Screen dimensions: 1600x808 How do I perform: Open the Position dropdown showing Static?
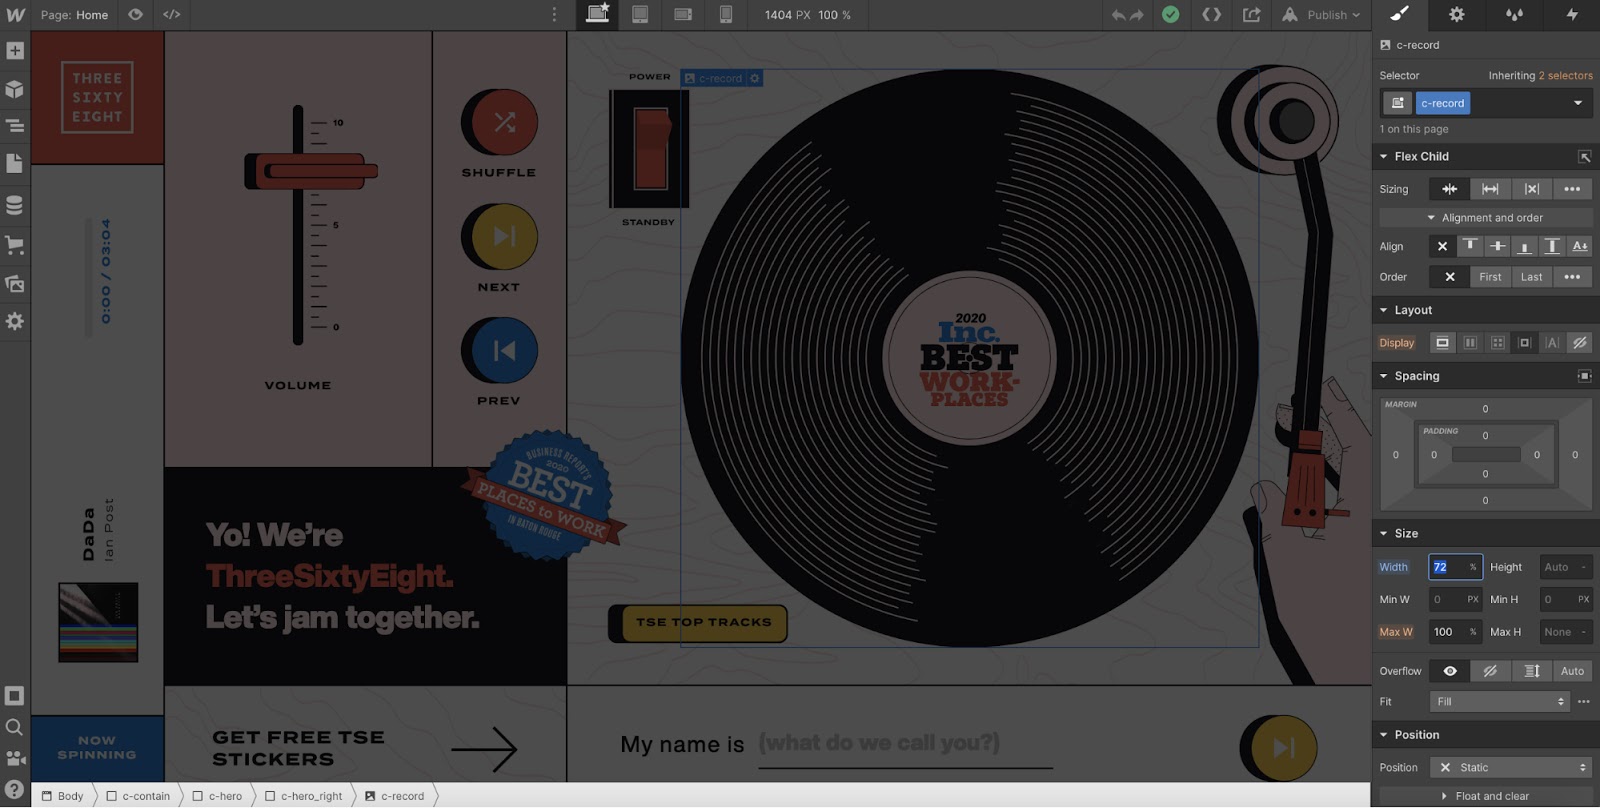(1510, 768)
